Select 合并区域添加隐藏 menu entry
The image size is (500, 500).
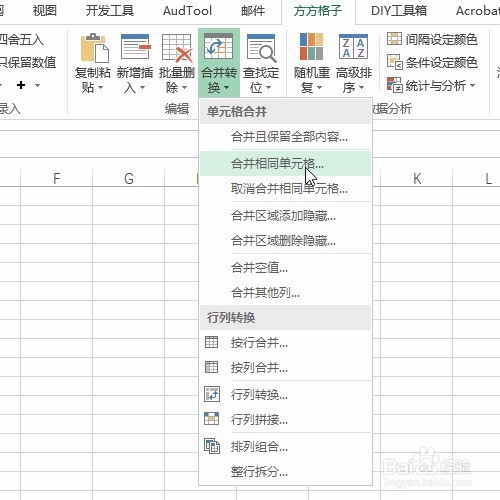click(x=285, y=216)
